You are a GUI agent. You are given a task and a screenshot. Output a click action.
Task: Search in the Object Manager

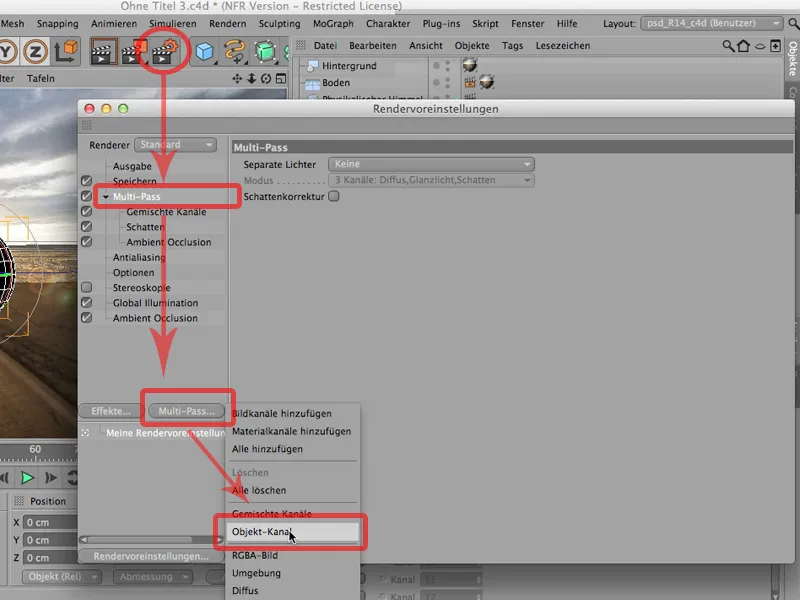coord(728,46)
